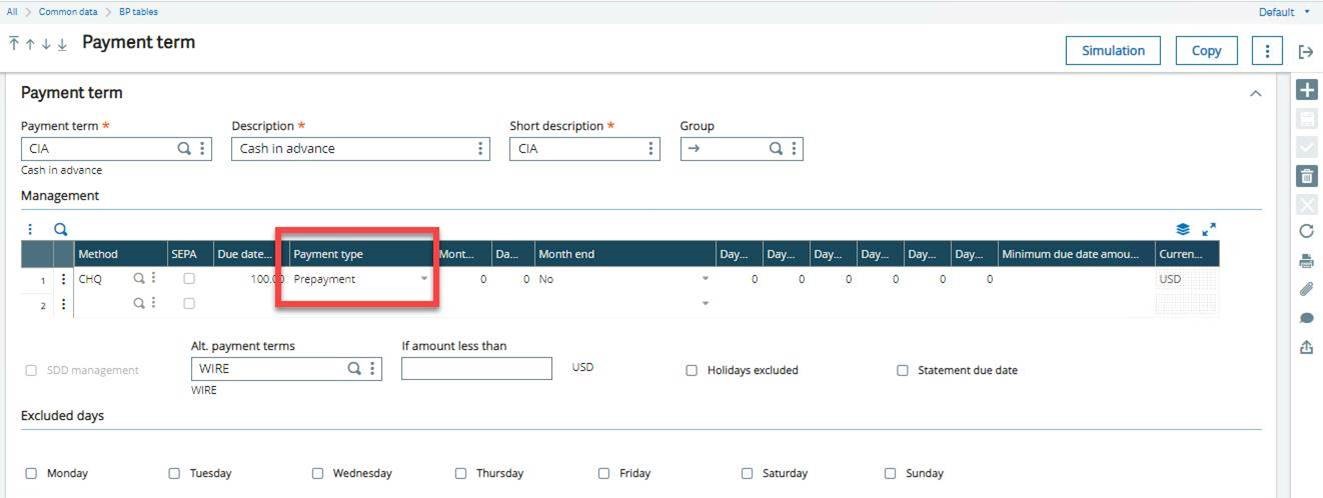Click the Delete trash icon in sidebar
The width and height of the screenshot is (1323, 498).
(x=1306, y=177)
